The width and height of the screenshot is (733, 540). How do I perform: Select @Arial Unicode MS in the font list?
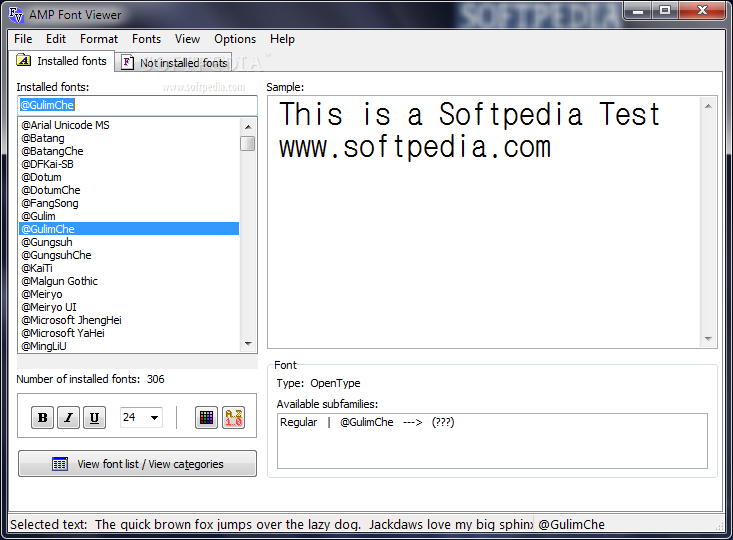coord(129,125)
